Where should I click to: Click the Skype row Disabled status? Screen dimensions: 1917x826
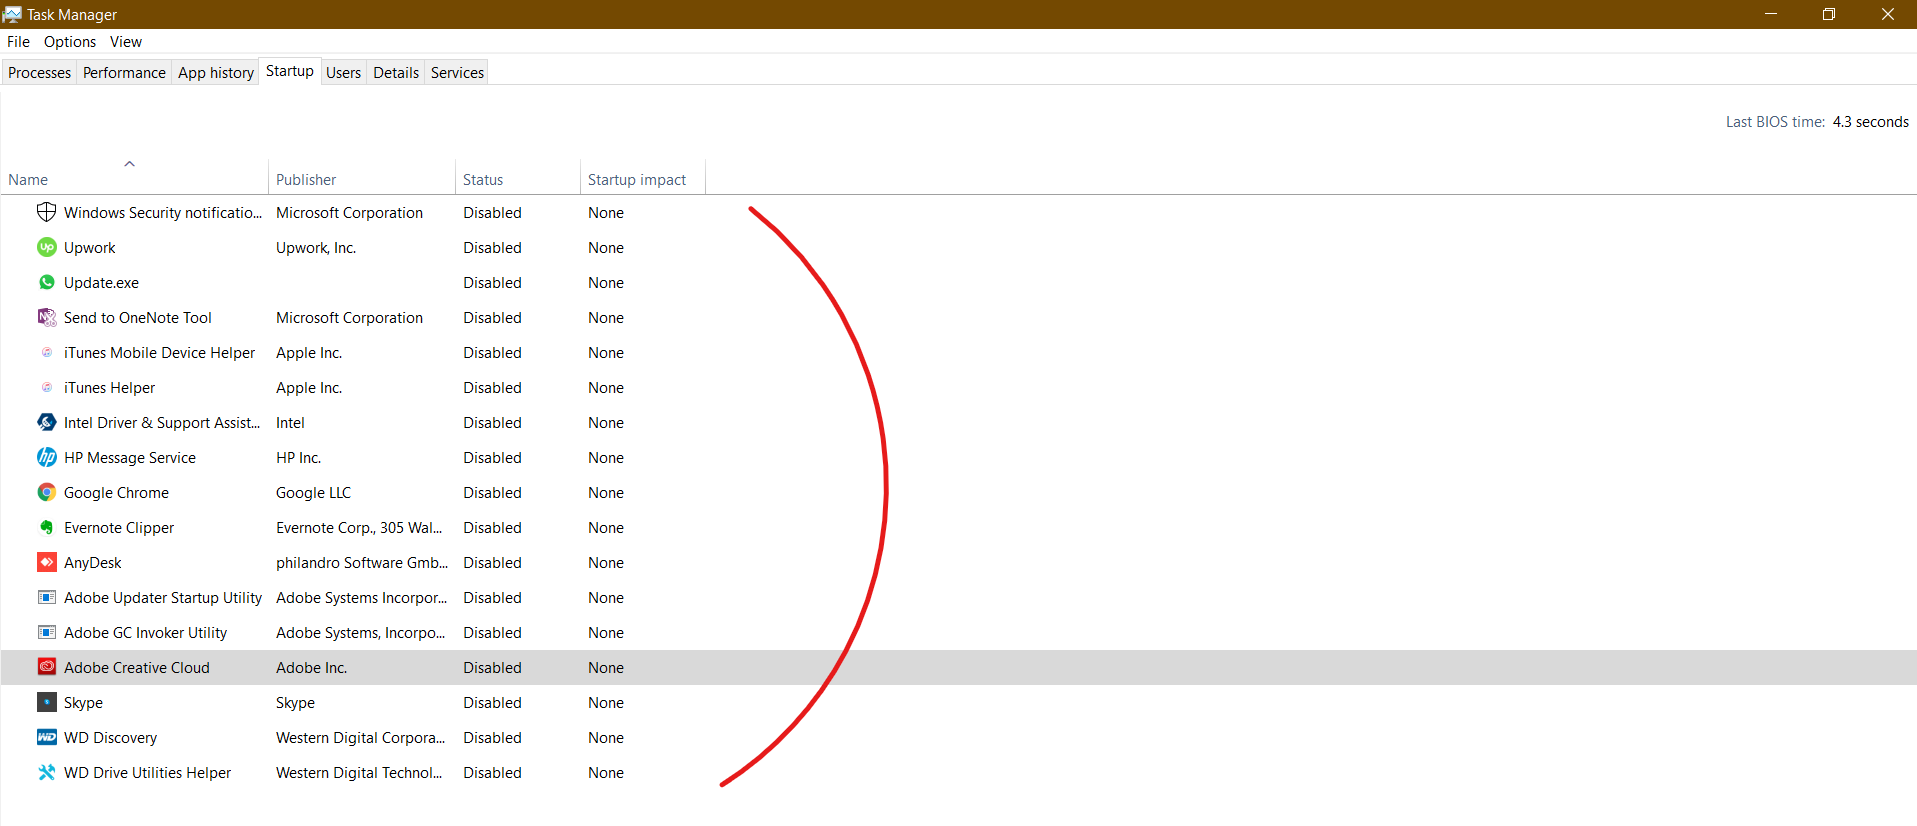pos(492,702)
